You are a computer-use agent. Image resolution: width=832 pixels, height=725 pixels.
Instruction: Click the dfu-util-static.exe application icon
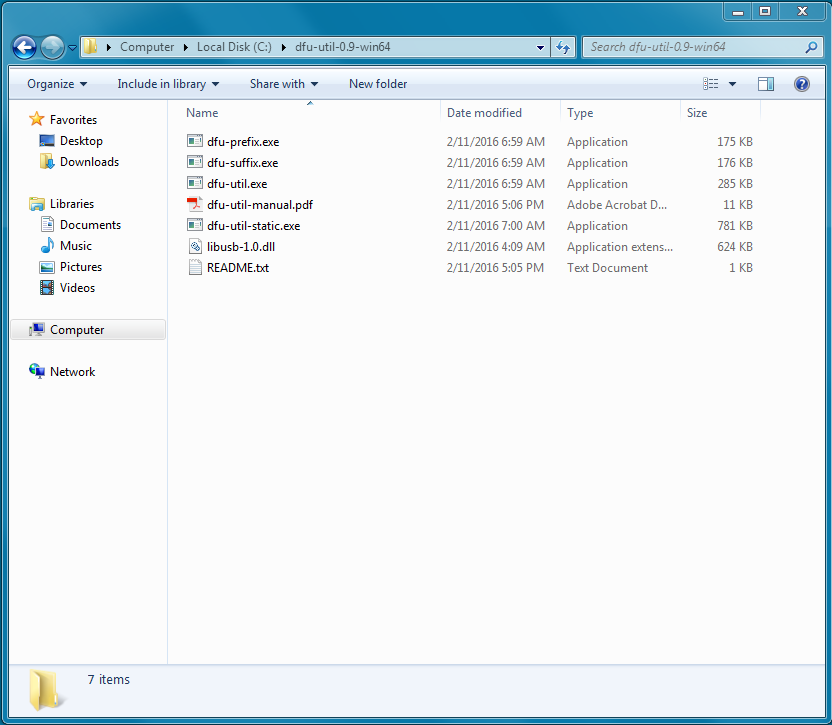[195, 225]
